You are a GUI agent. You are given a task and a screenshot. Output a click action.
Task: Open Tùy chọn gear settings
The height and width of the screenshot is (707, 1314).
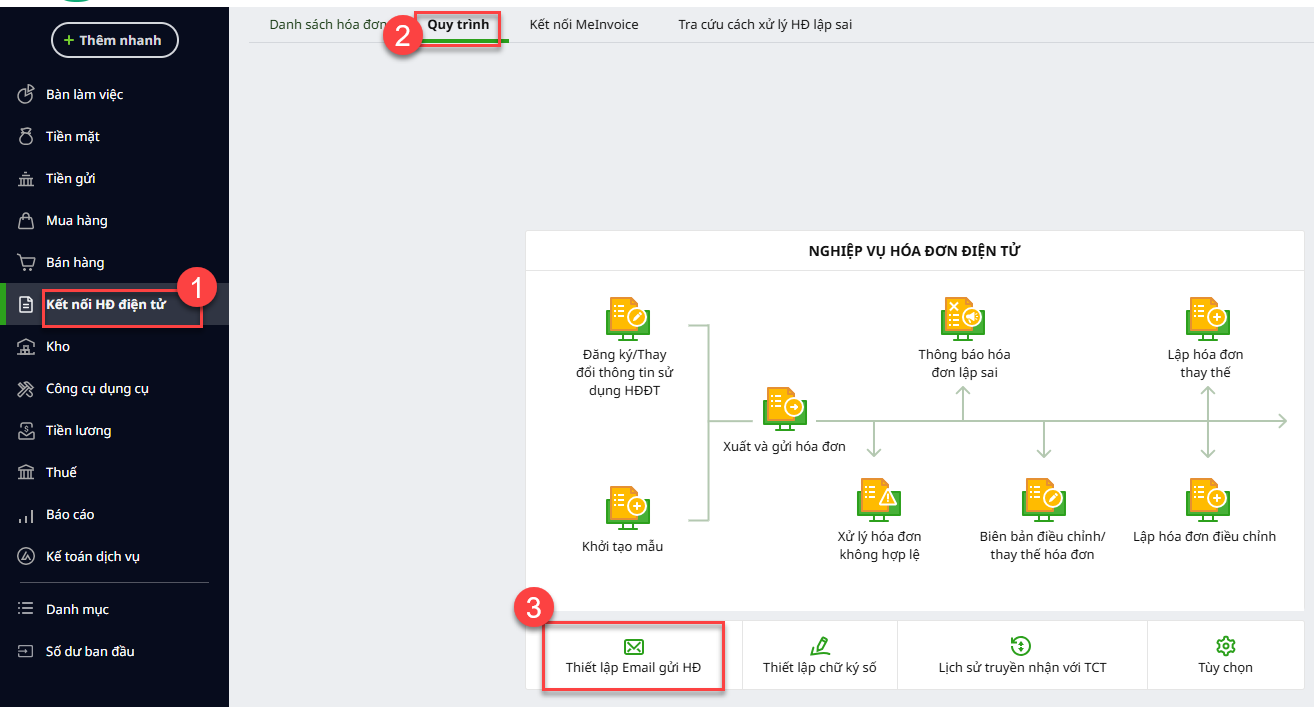point(1225,656)
